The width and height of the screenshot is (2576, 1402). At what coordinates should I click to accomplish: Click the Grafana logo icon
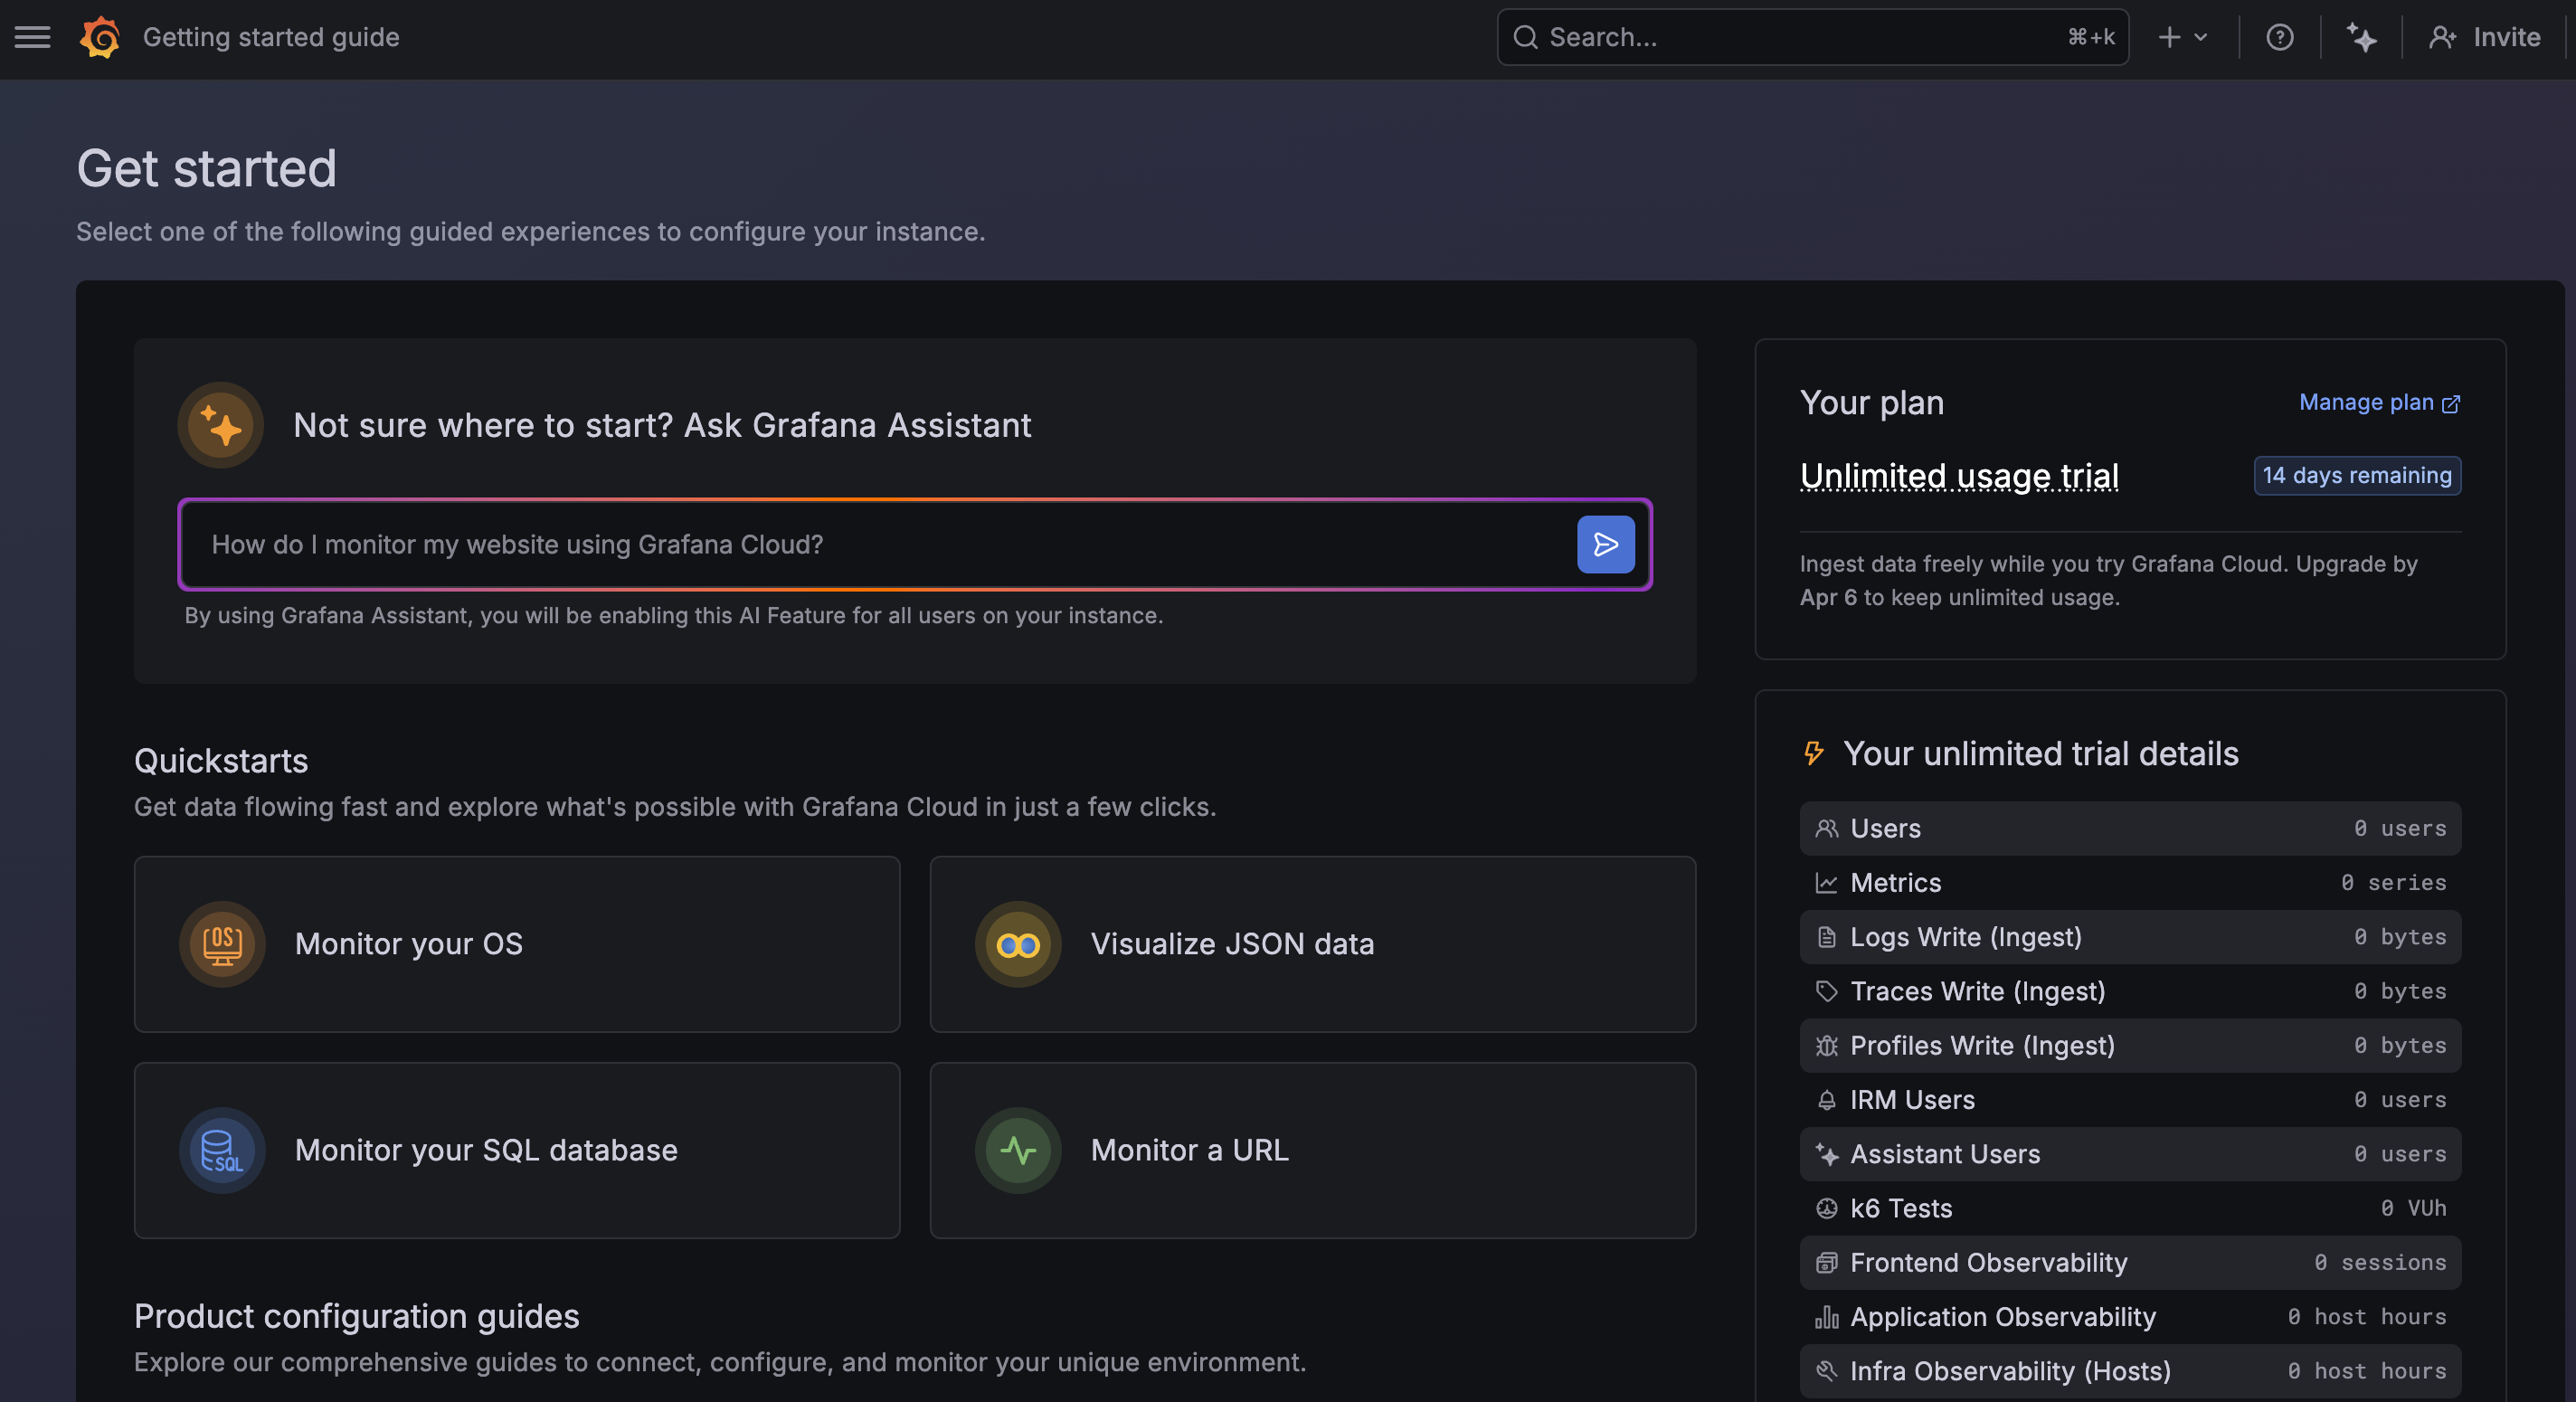[x=100, y=37]
